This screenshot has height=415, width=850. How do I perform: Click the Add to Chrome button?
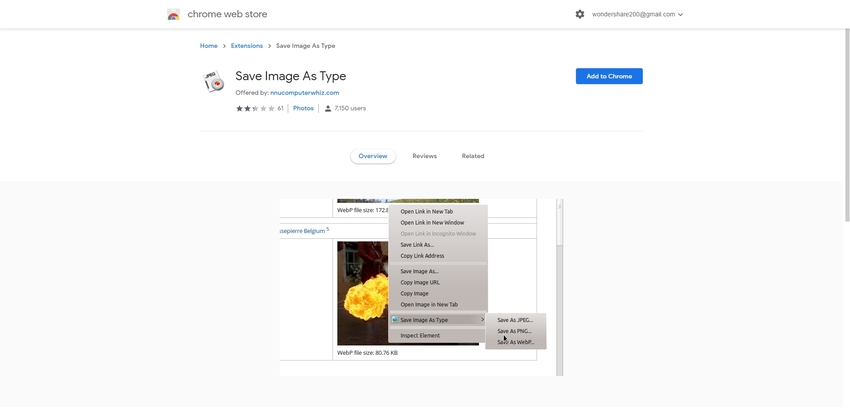pyautogui.click(x=609, y=76)
